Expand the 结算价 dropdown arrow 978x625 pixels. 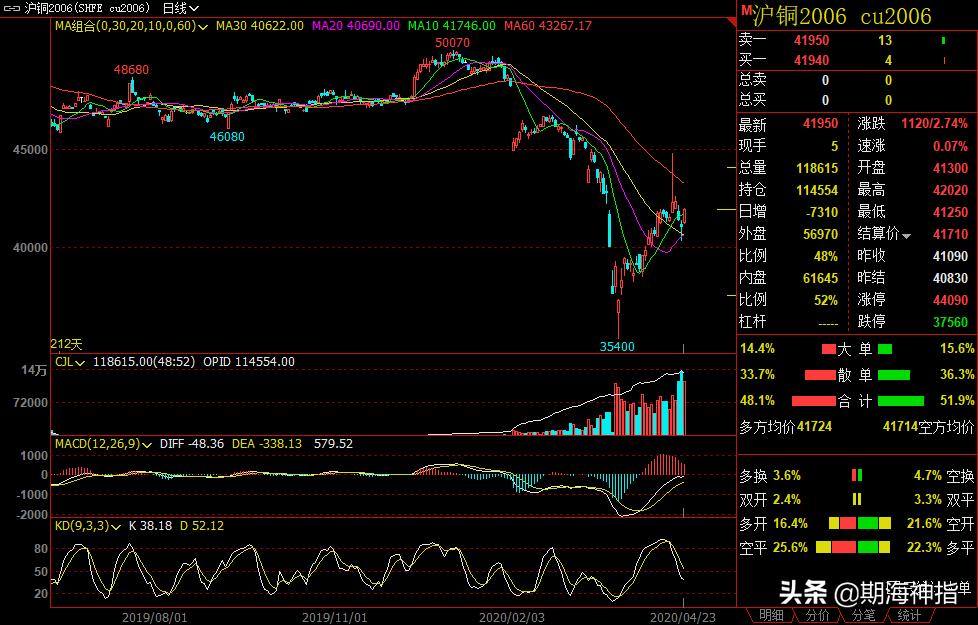point(906,236)
